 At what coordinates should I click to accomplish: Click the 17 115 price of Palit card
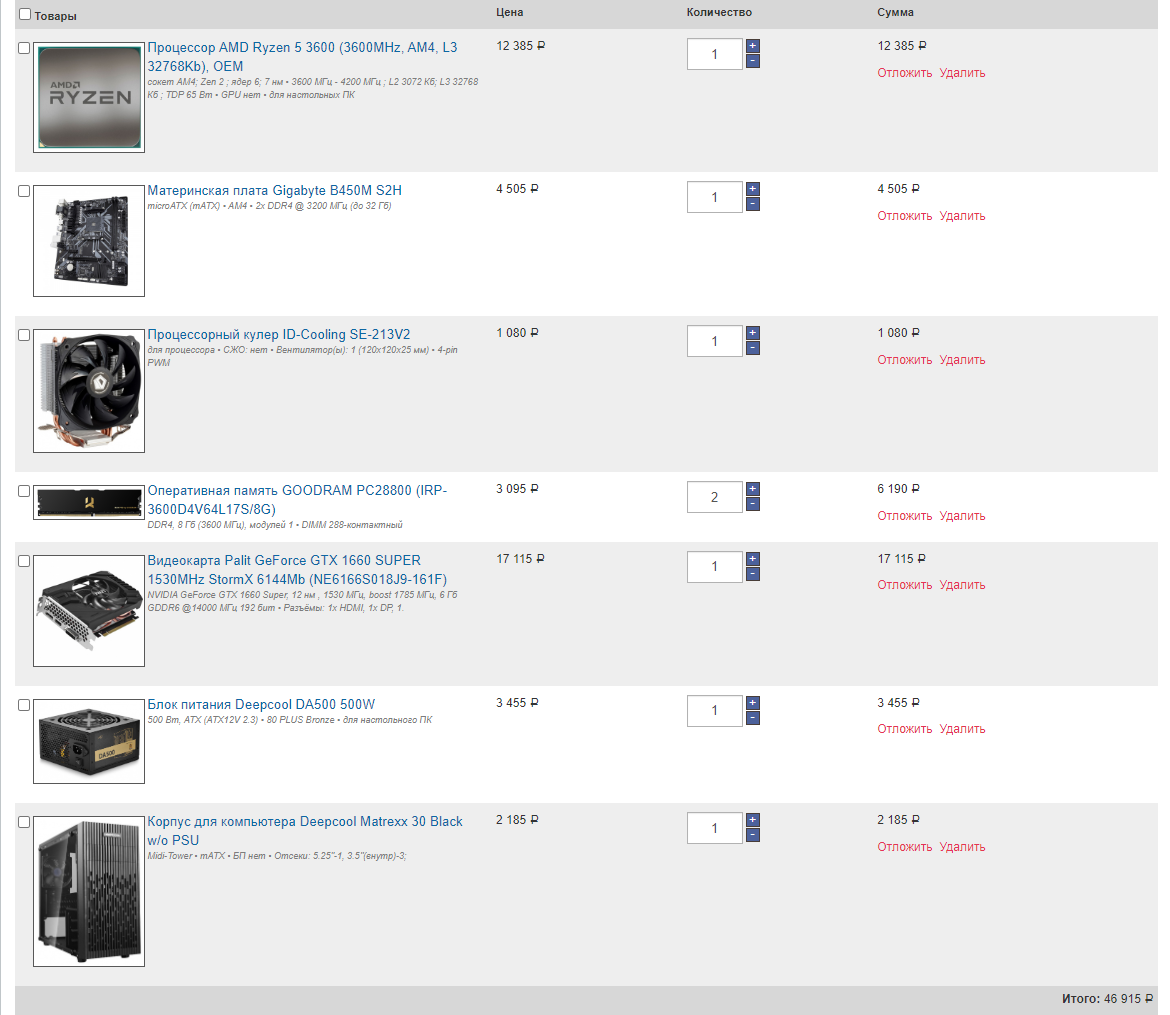click(x=520, y=559)
